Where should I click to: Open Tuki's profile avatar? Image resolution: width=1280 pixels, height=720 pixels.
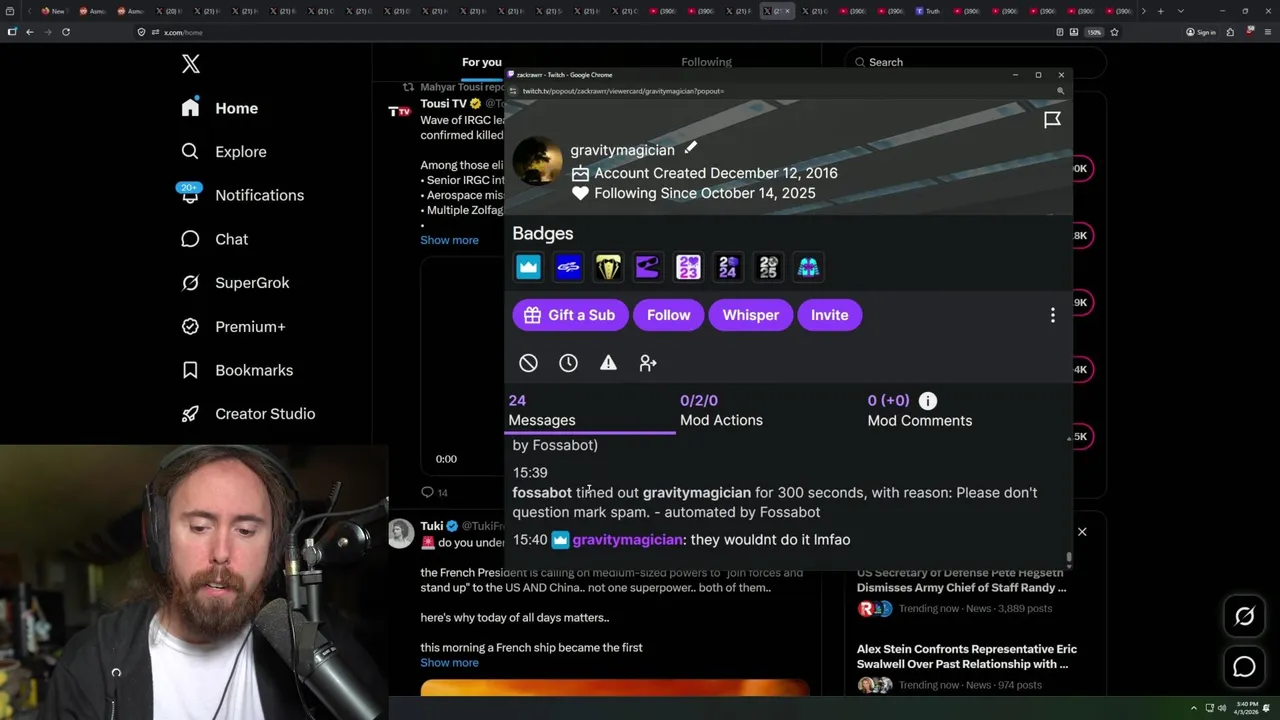pos(401,533)
